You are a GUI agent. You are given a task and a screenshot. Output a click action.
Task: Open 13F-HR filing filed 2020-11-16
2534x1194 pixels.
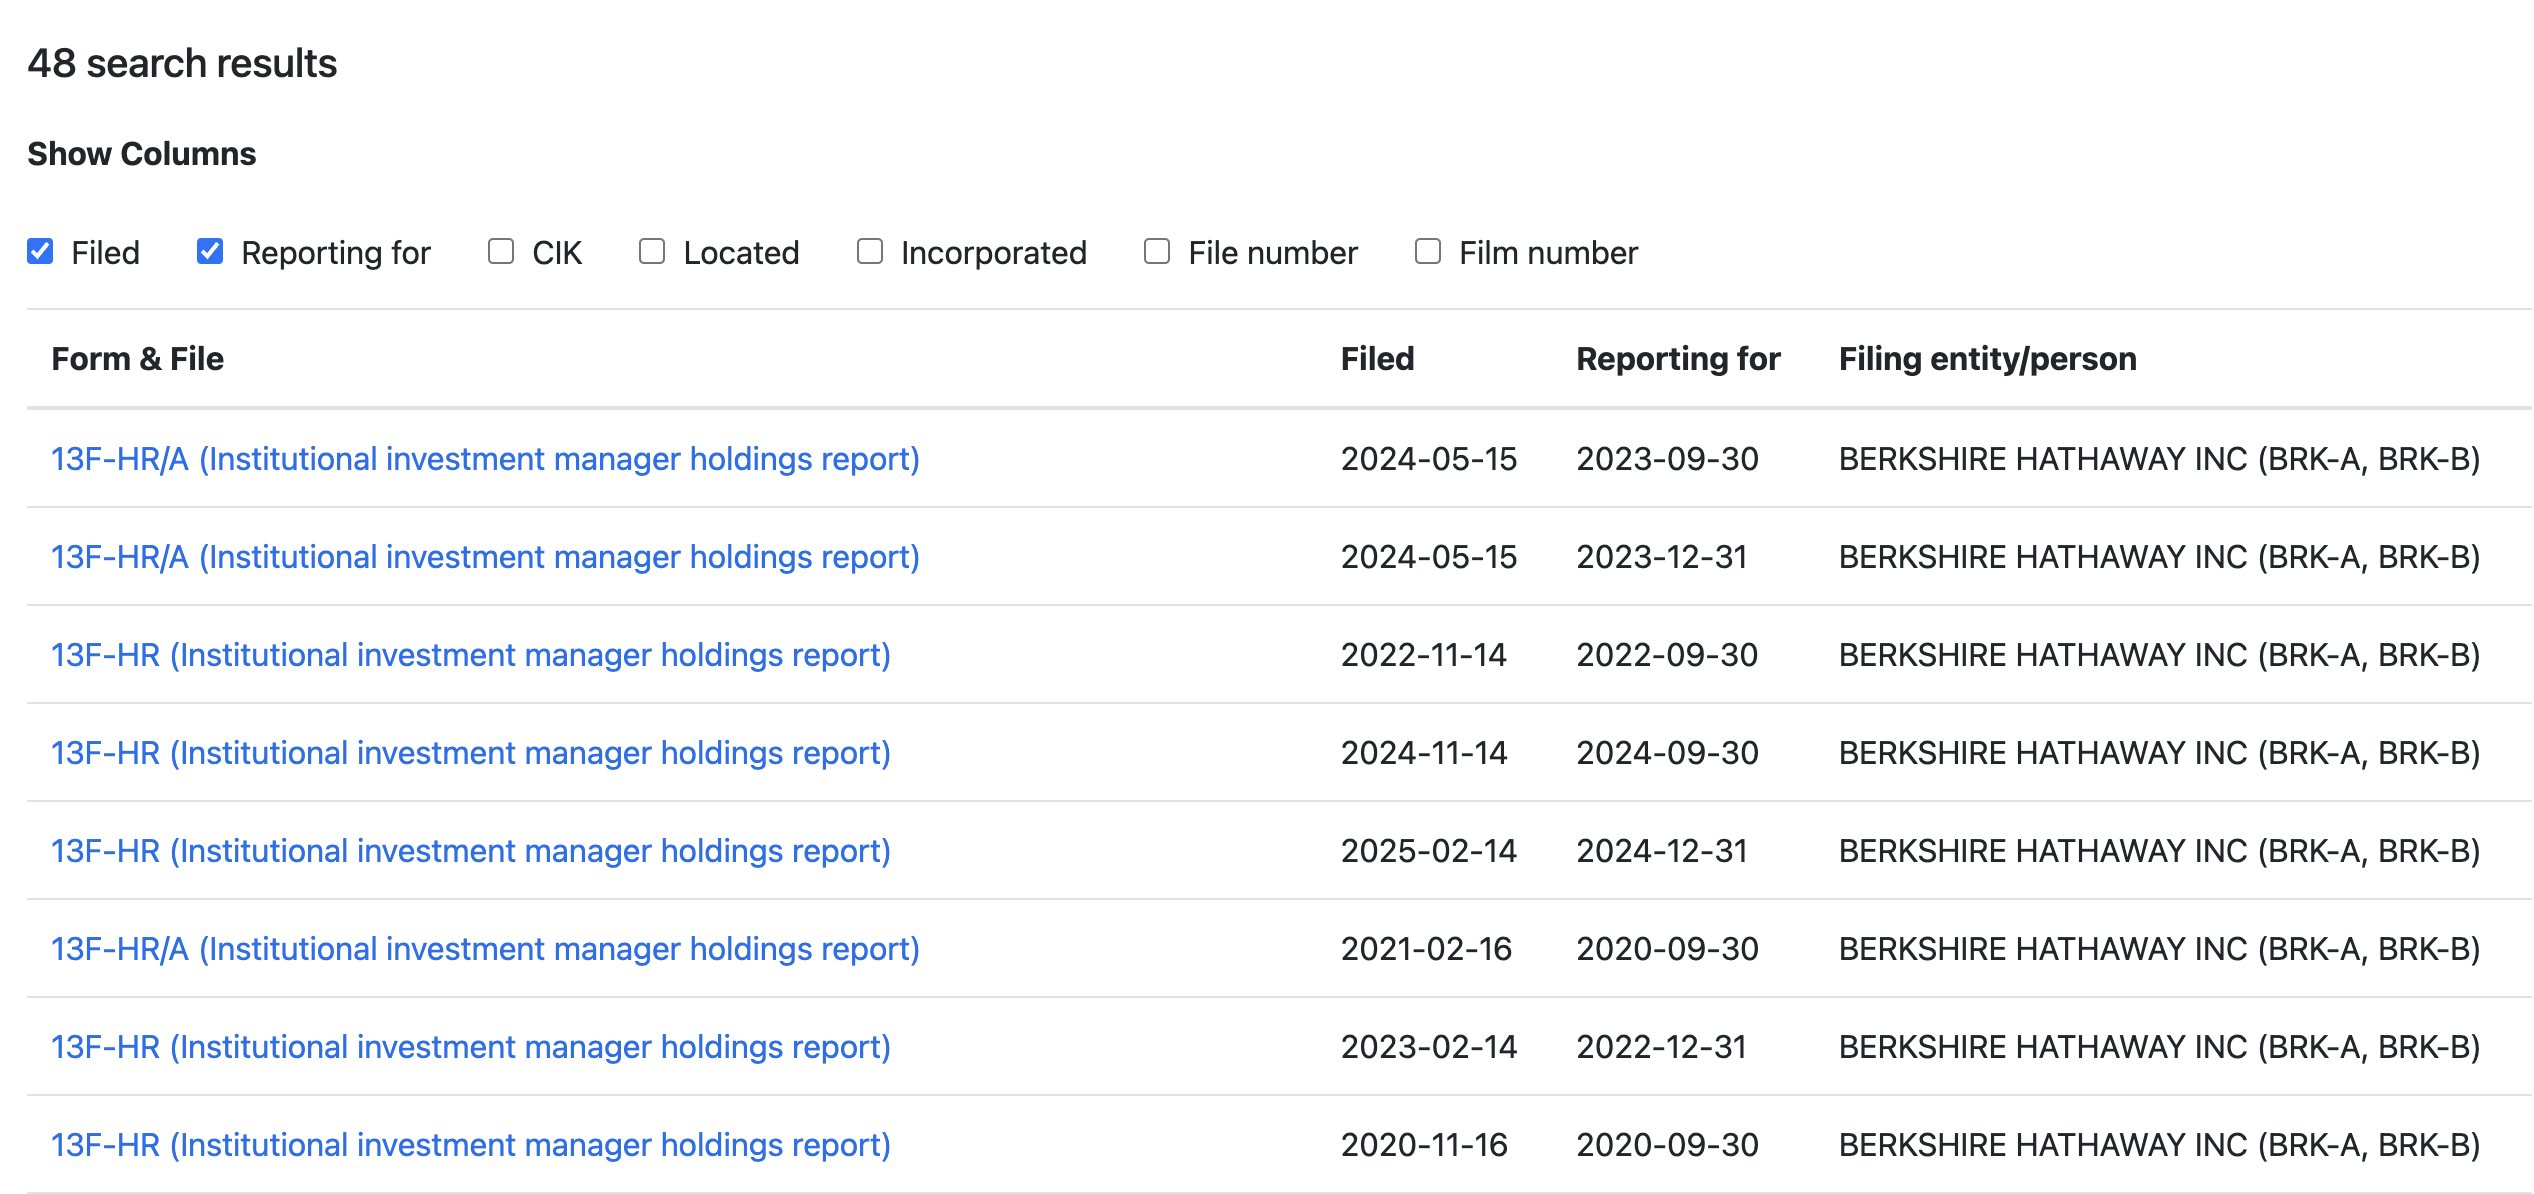point(470,1145)
